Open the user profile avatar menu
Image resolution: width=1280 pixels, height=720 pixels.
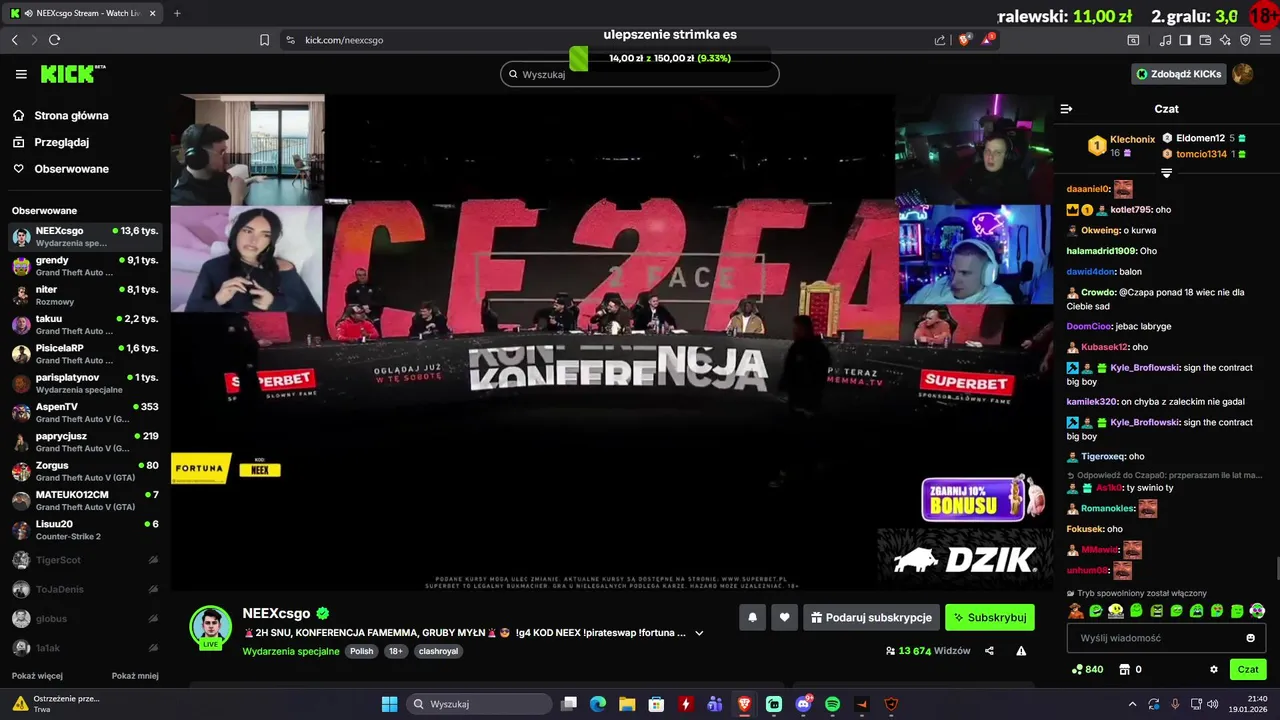(x=1243, y=74)
